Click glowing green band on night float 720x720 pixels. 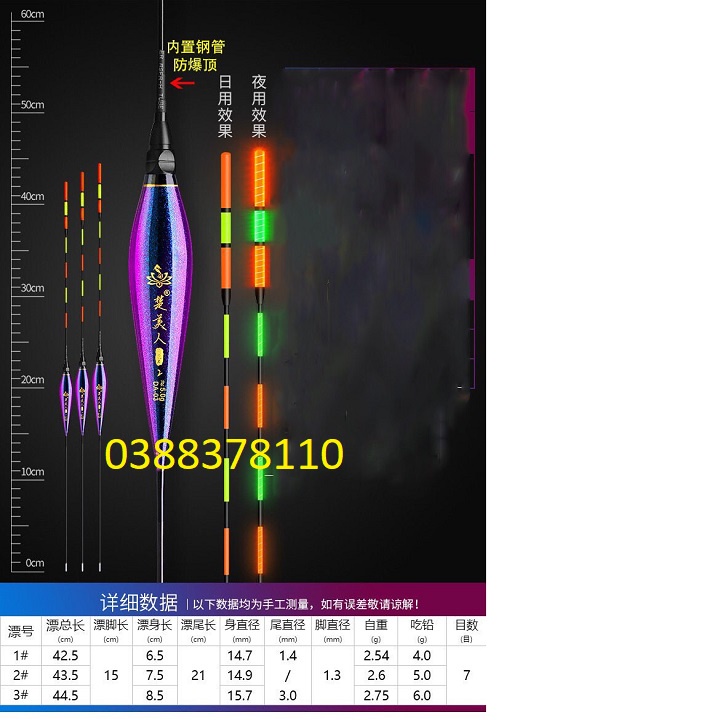(x=259, y=227)
